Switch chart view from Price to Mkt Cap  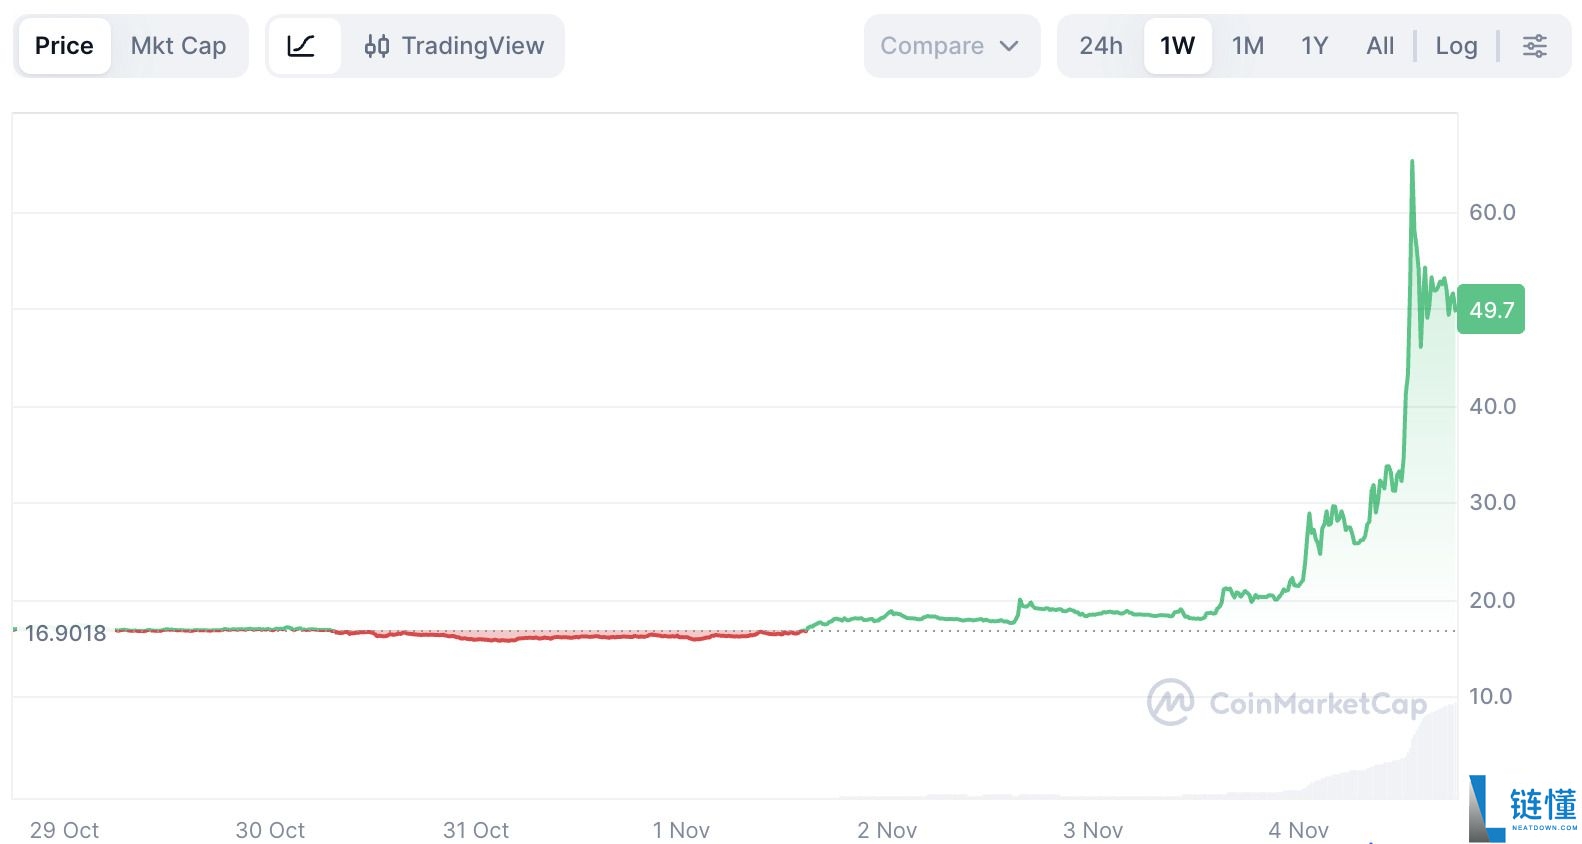coord(178,45)
